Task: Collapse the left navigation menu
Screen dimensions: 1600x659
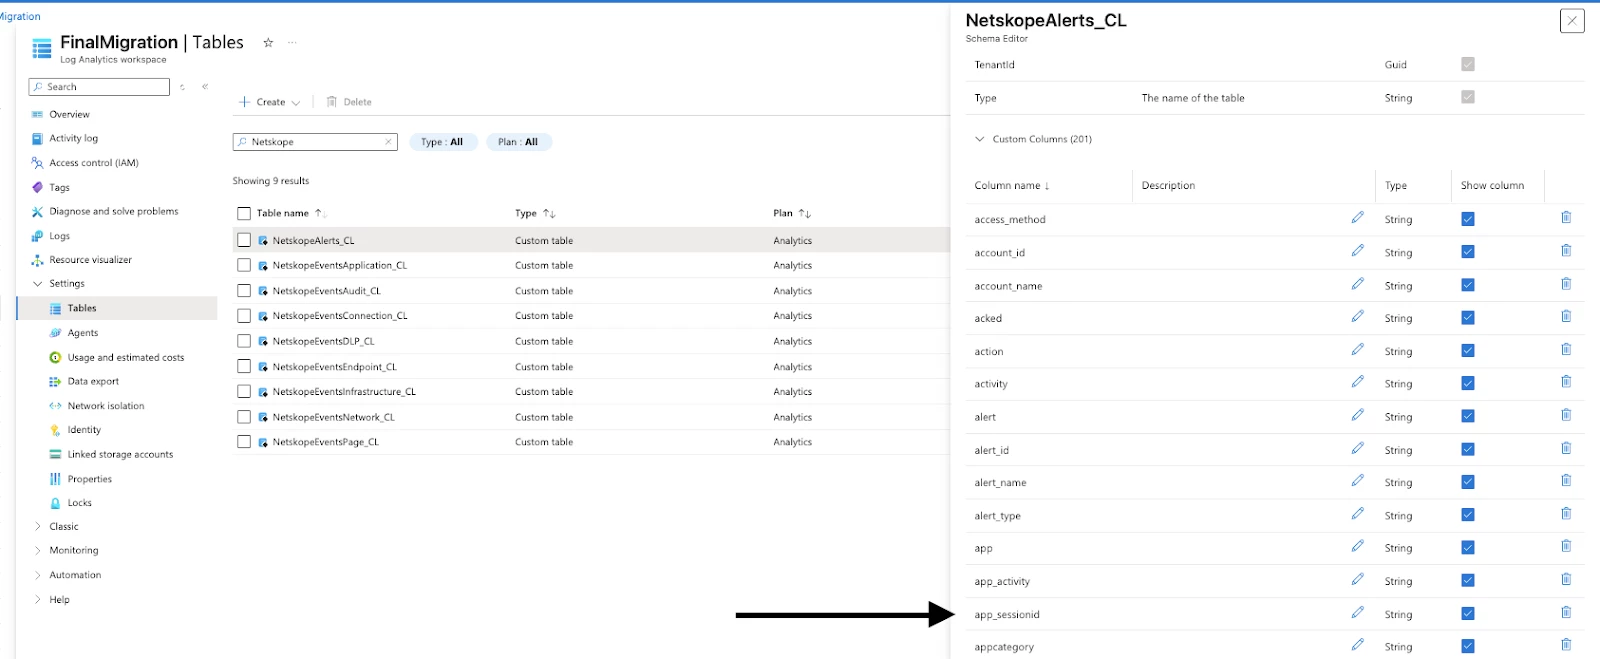Action: click(205, 87)
